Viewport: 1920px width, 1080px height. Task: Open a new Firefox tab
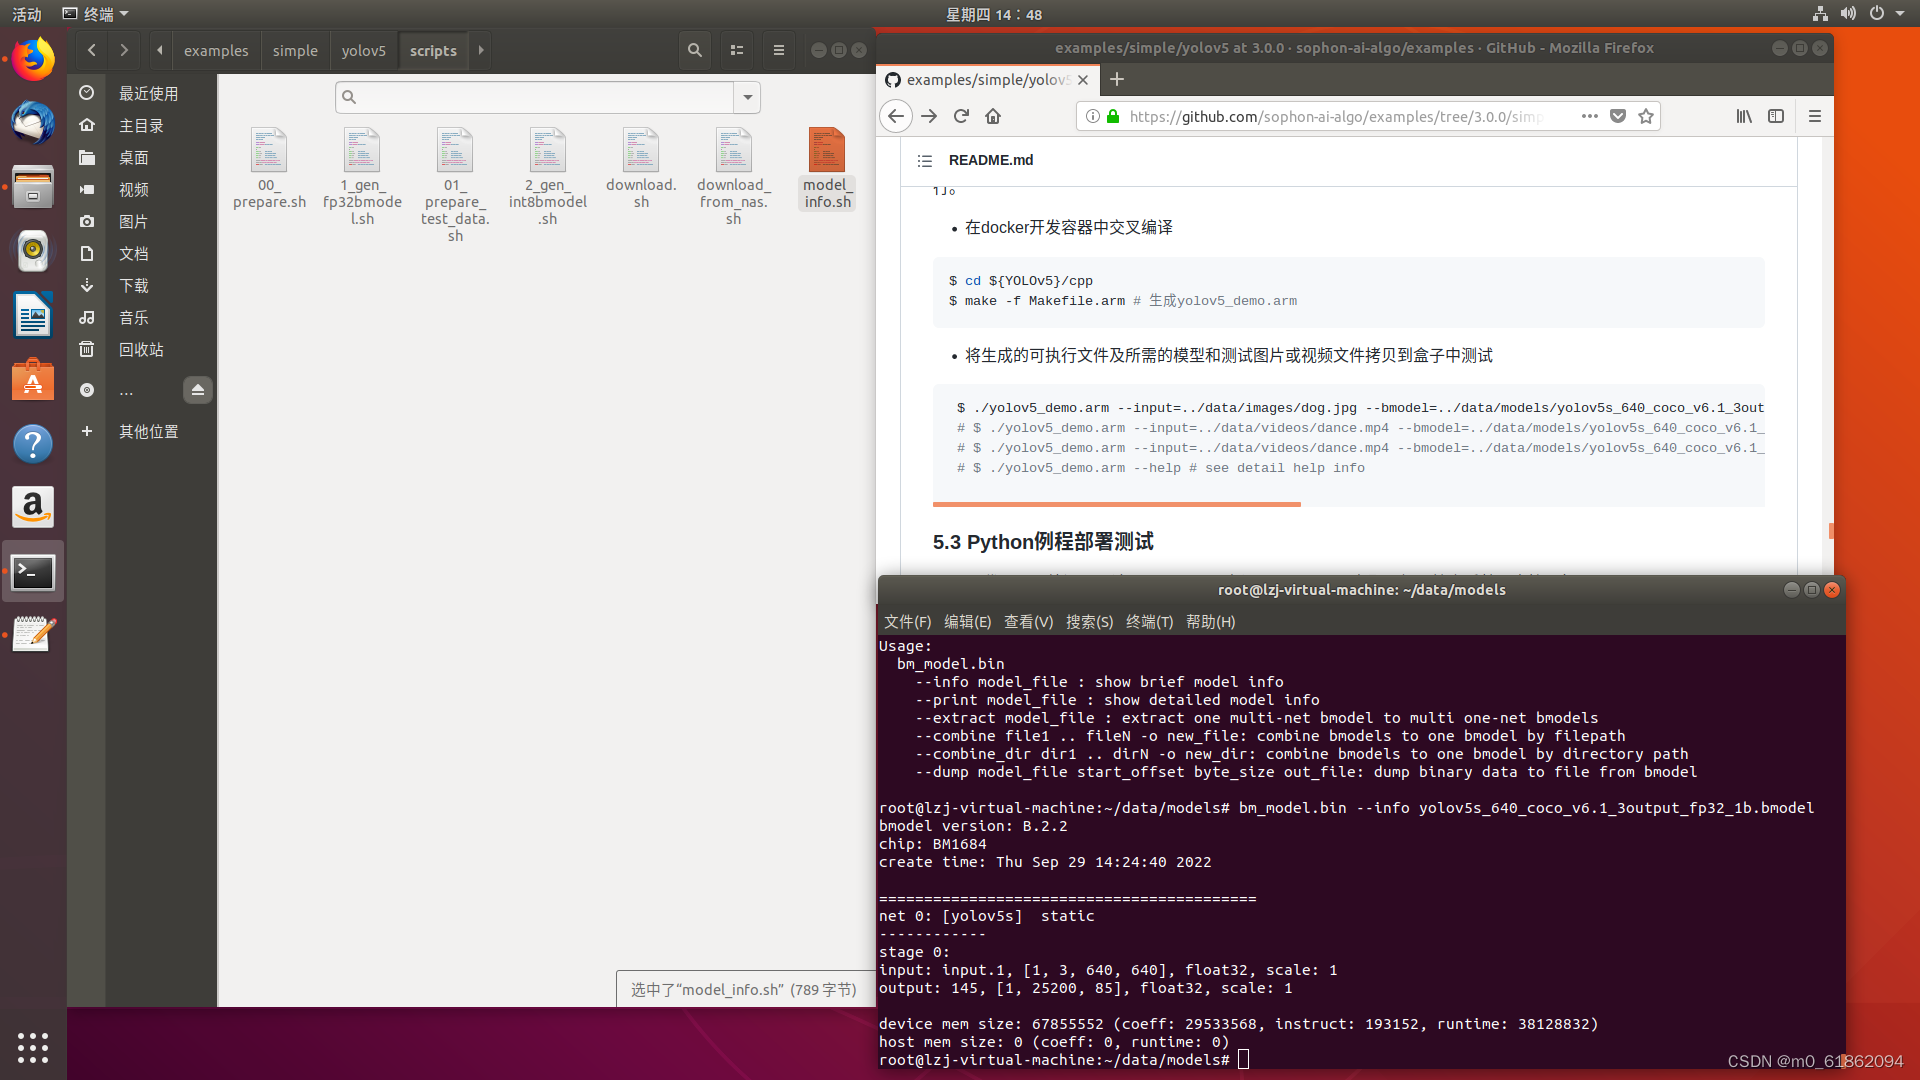click(1117, 79)
